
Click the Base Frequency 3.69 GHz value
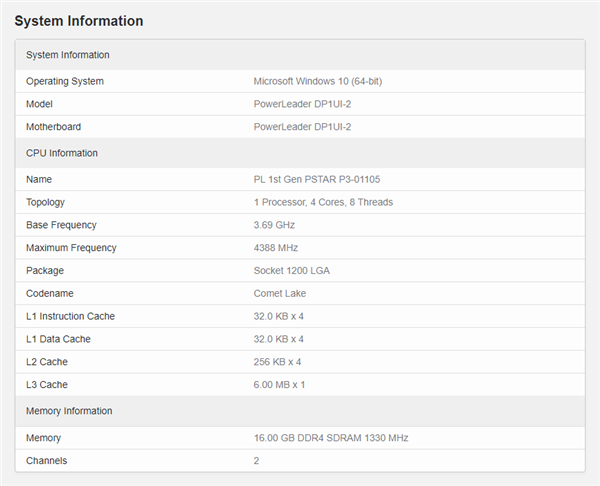click(x=276, y=225)
